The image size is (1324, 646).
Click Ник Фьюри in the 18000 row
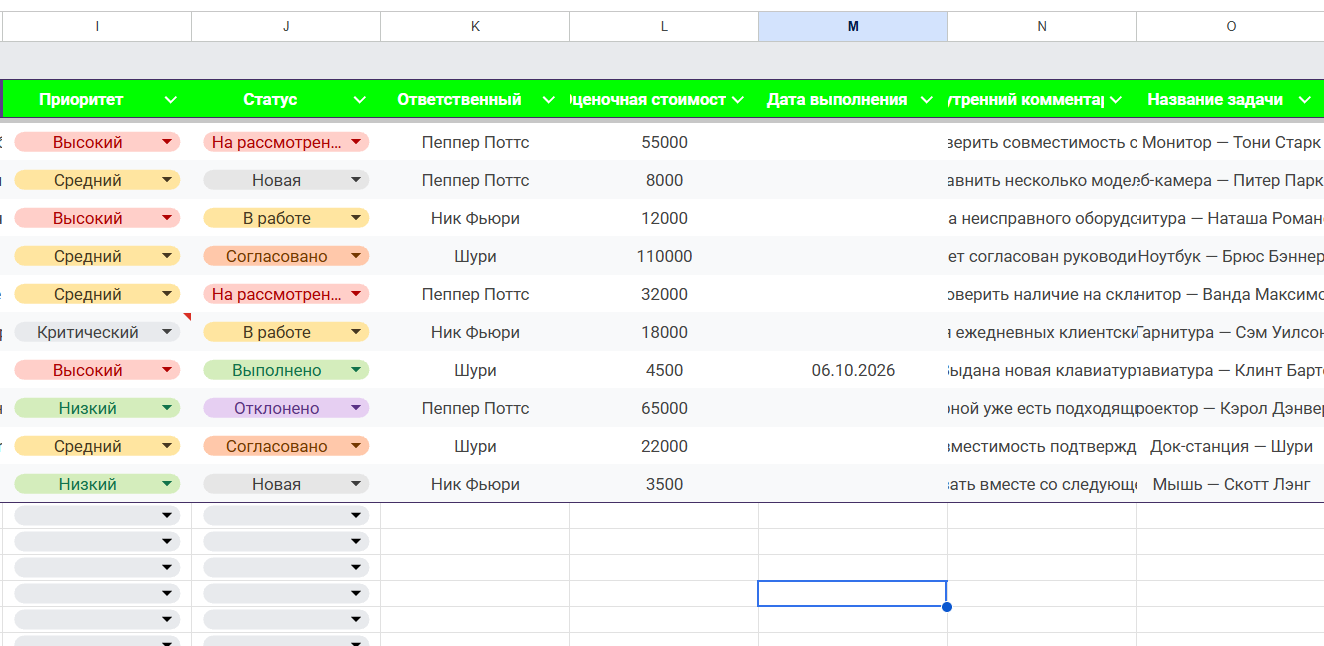point(475,333)
